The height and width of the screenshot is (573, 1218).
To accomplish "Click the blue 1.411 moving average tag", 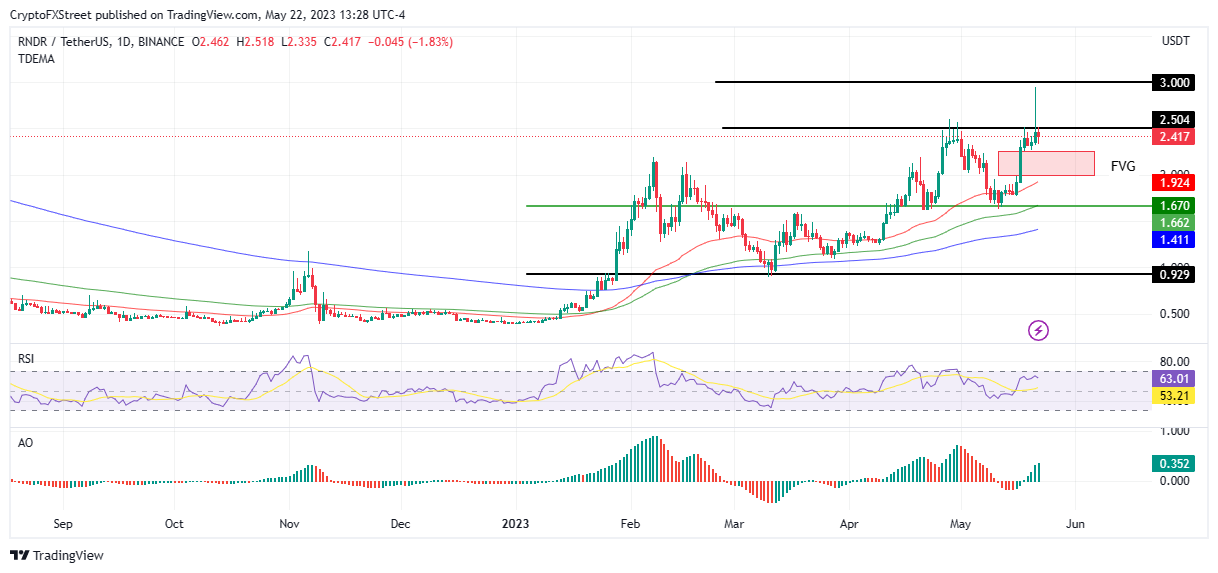I will [1173, 240].
